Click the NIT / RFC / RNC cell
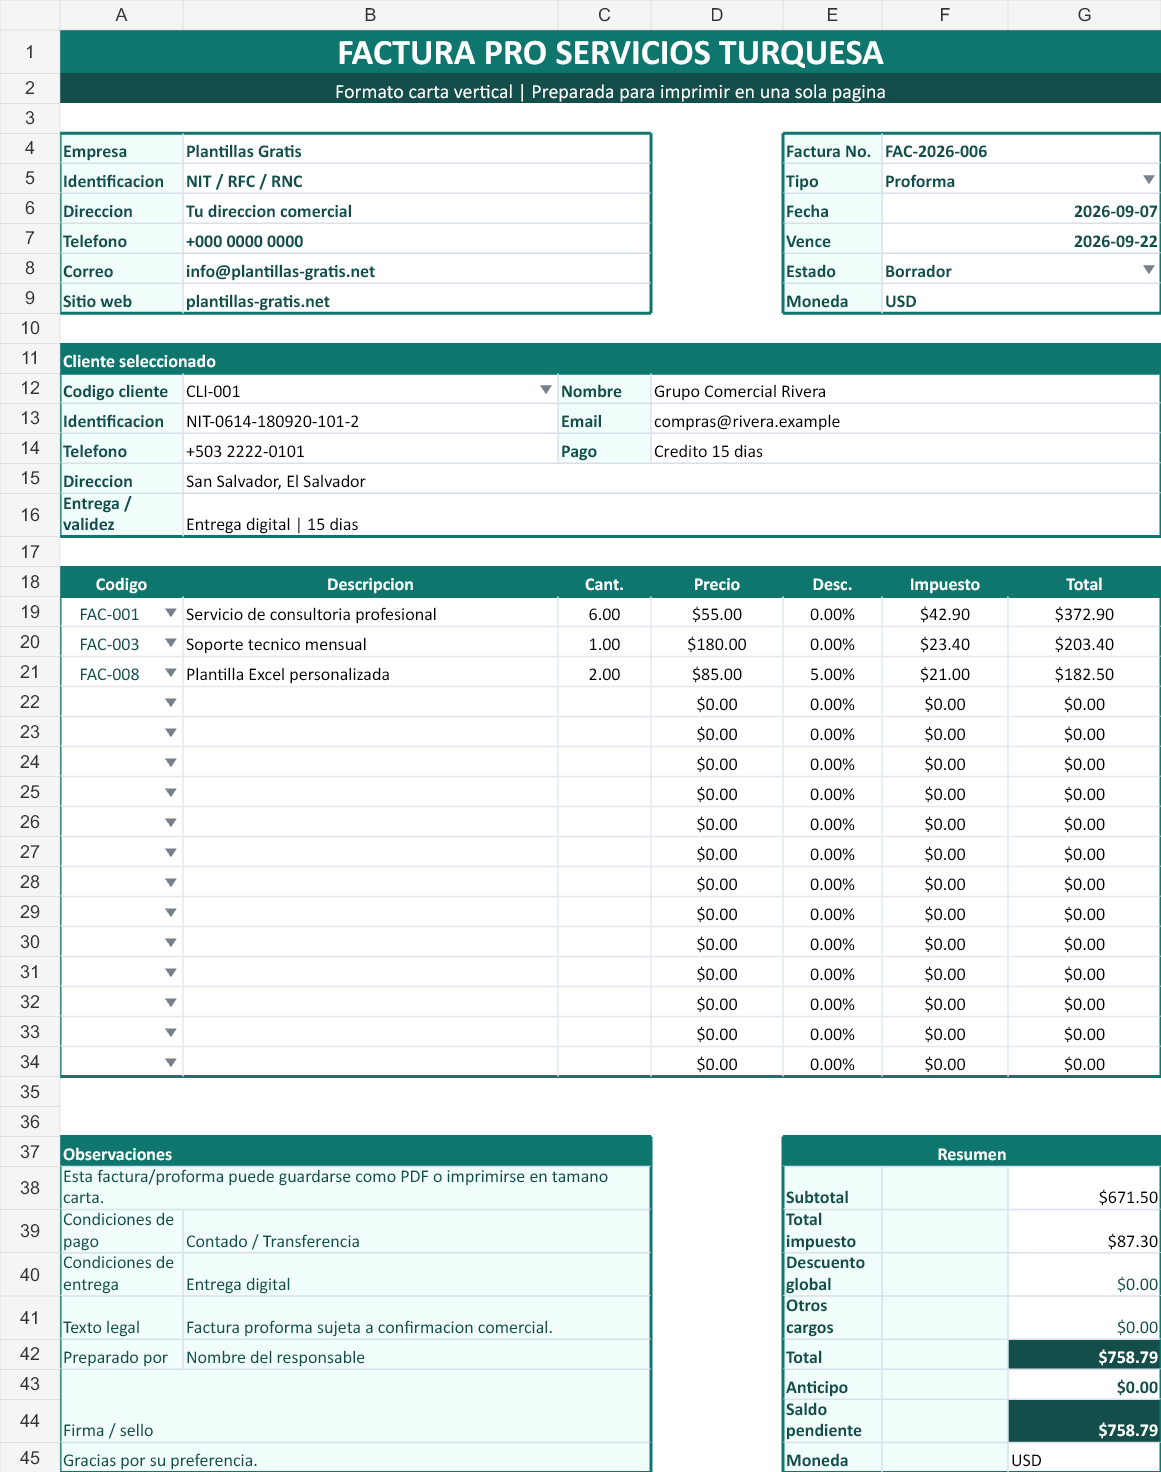This screenshot has width=1161, height=1472. [x=416, y=181]
